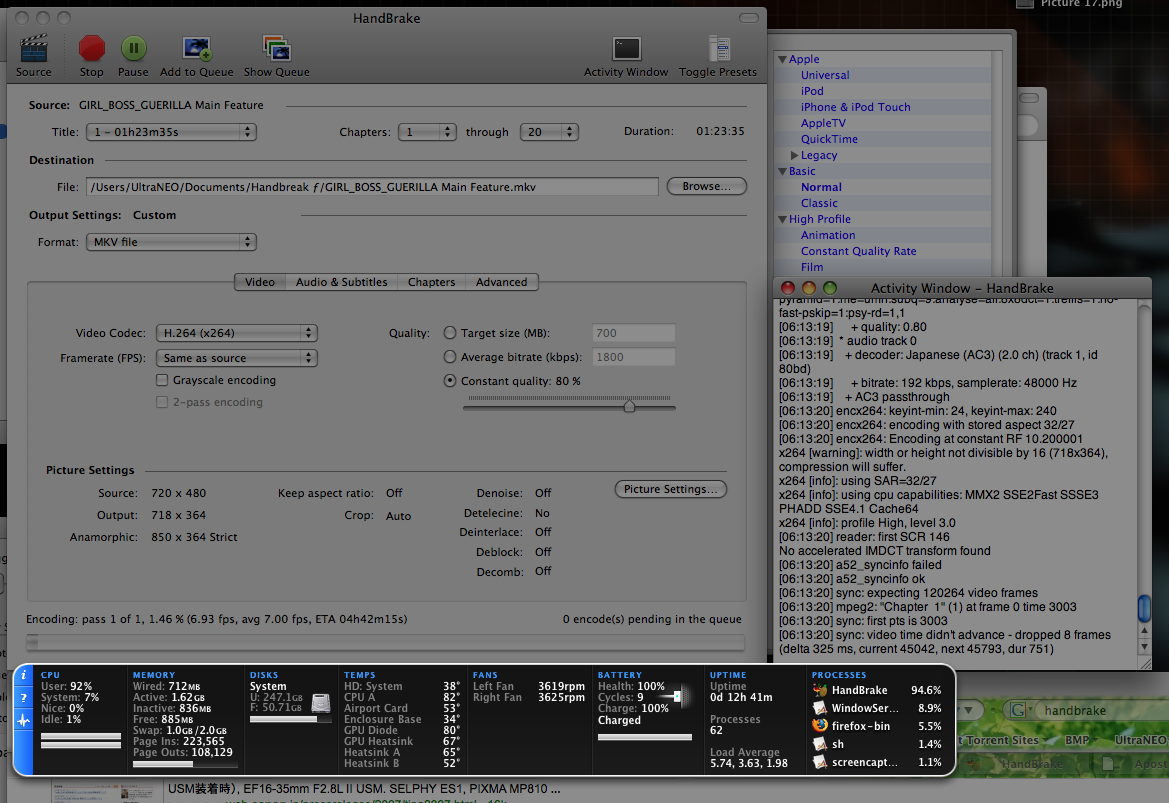Switch to the Audio & Subtitles tab
Viewport: 1169px width, 803px height.
[x=341, y=282]
